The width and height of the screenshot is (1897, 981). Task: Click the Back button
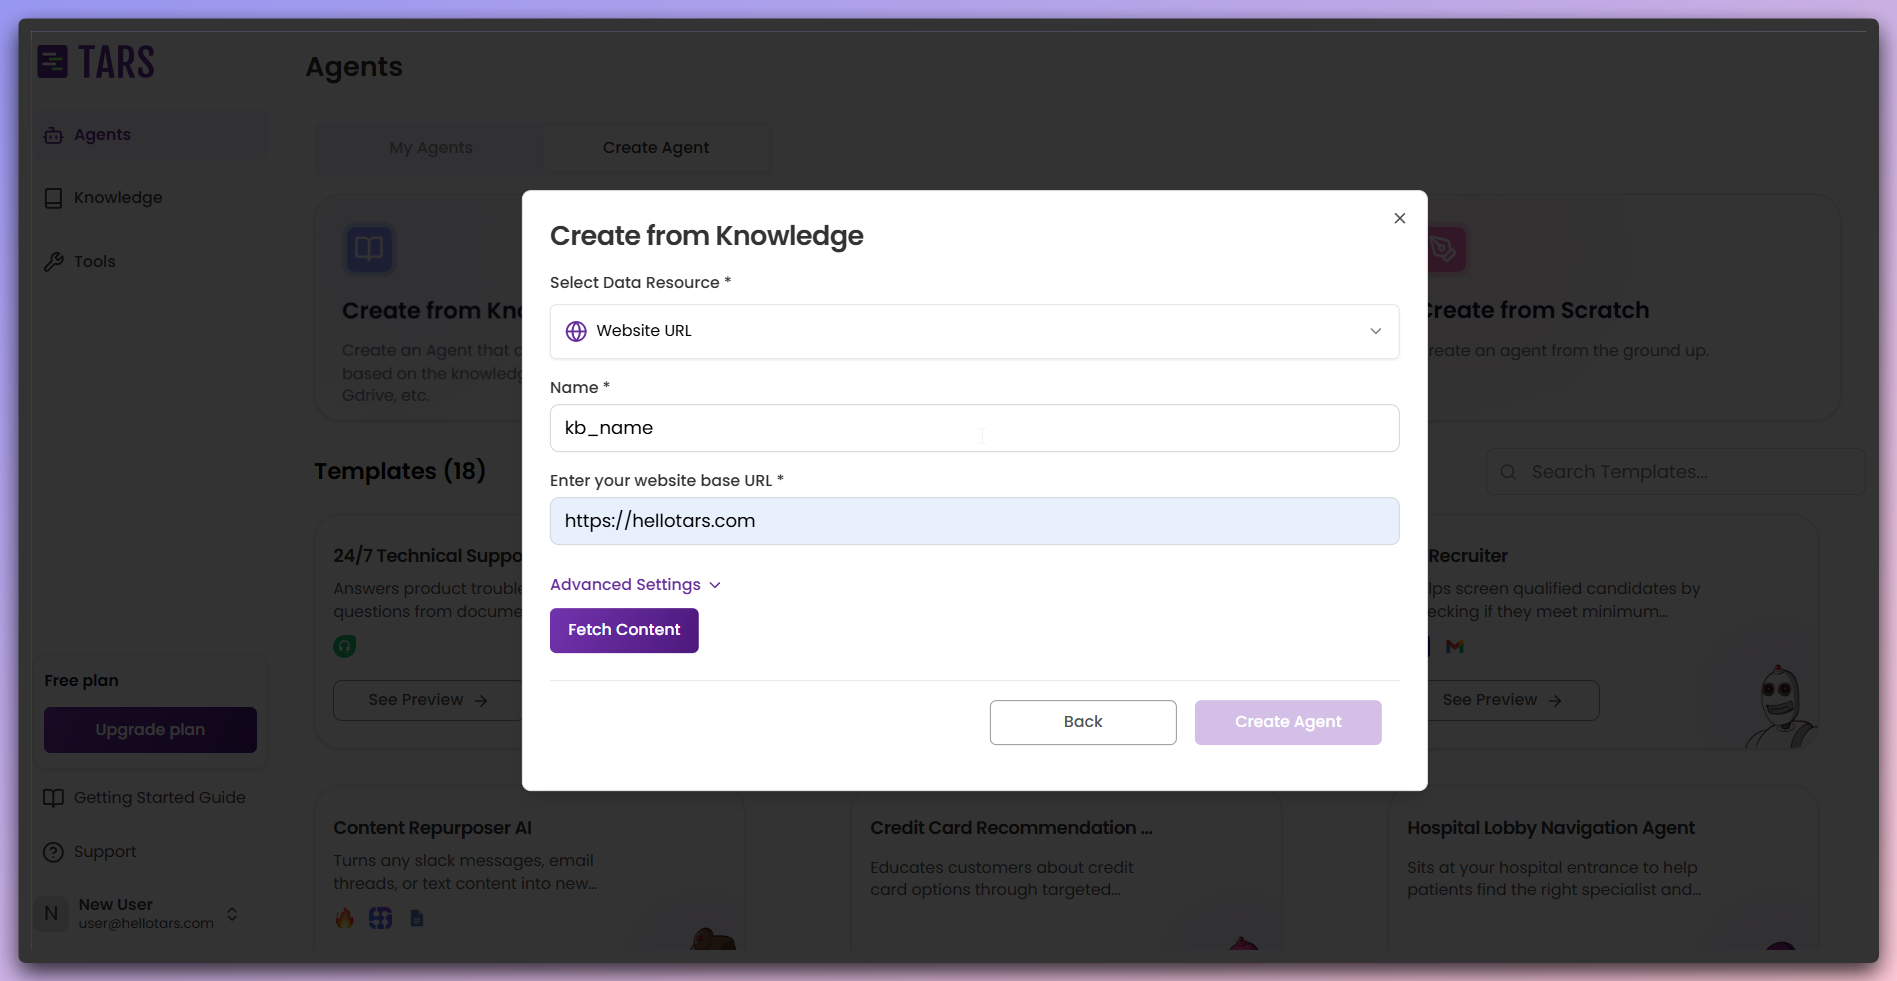click(1083, 722)
